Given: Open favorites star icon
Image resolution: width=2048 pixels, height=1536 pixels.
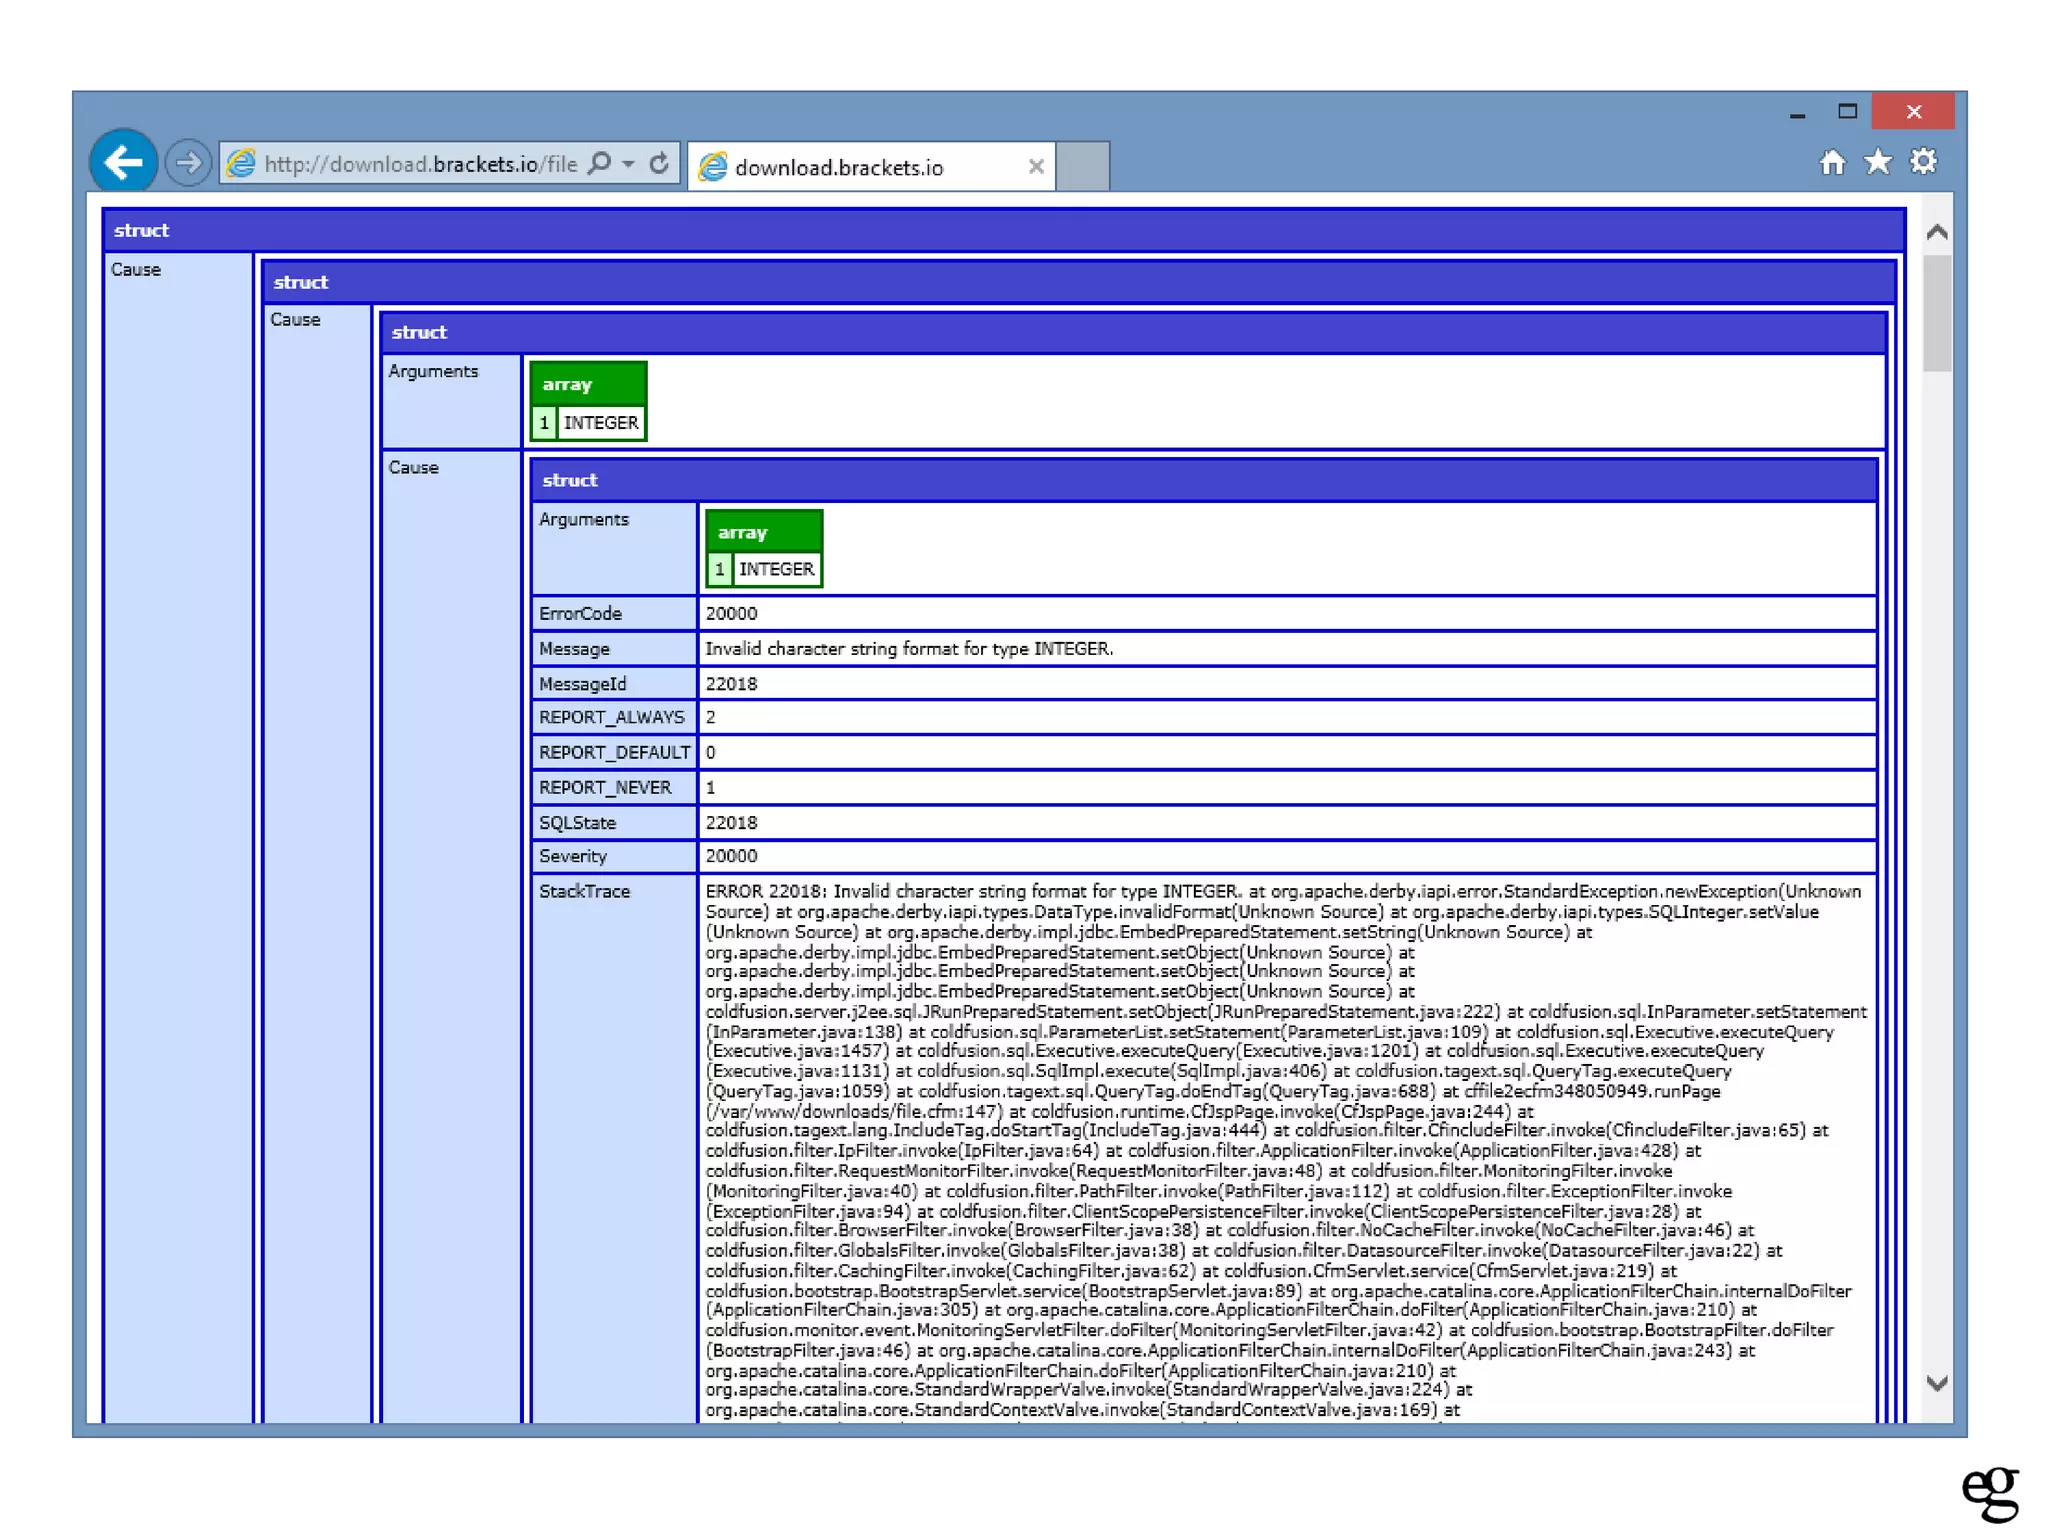Looking at the screenshot, I should click(1878, 162).
